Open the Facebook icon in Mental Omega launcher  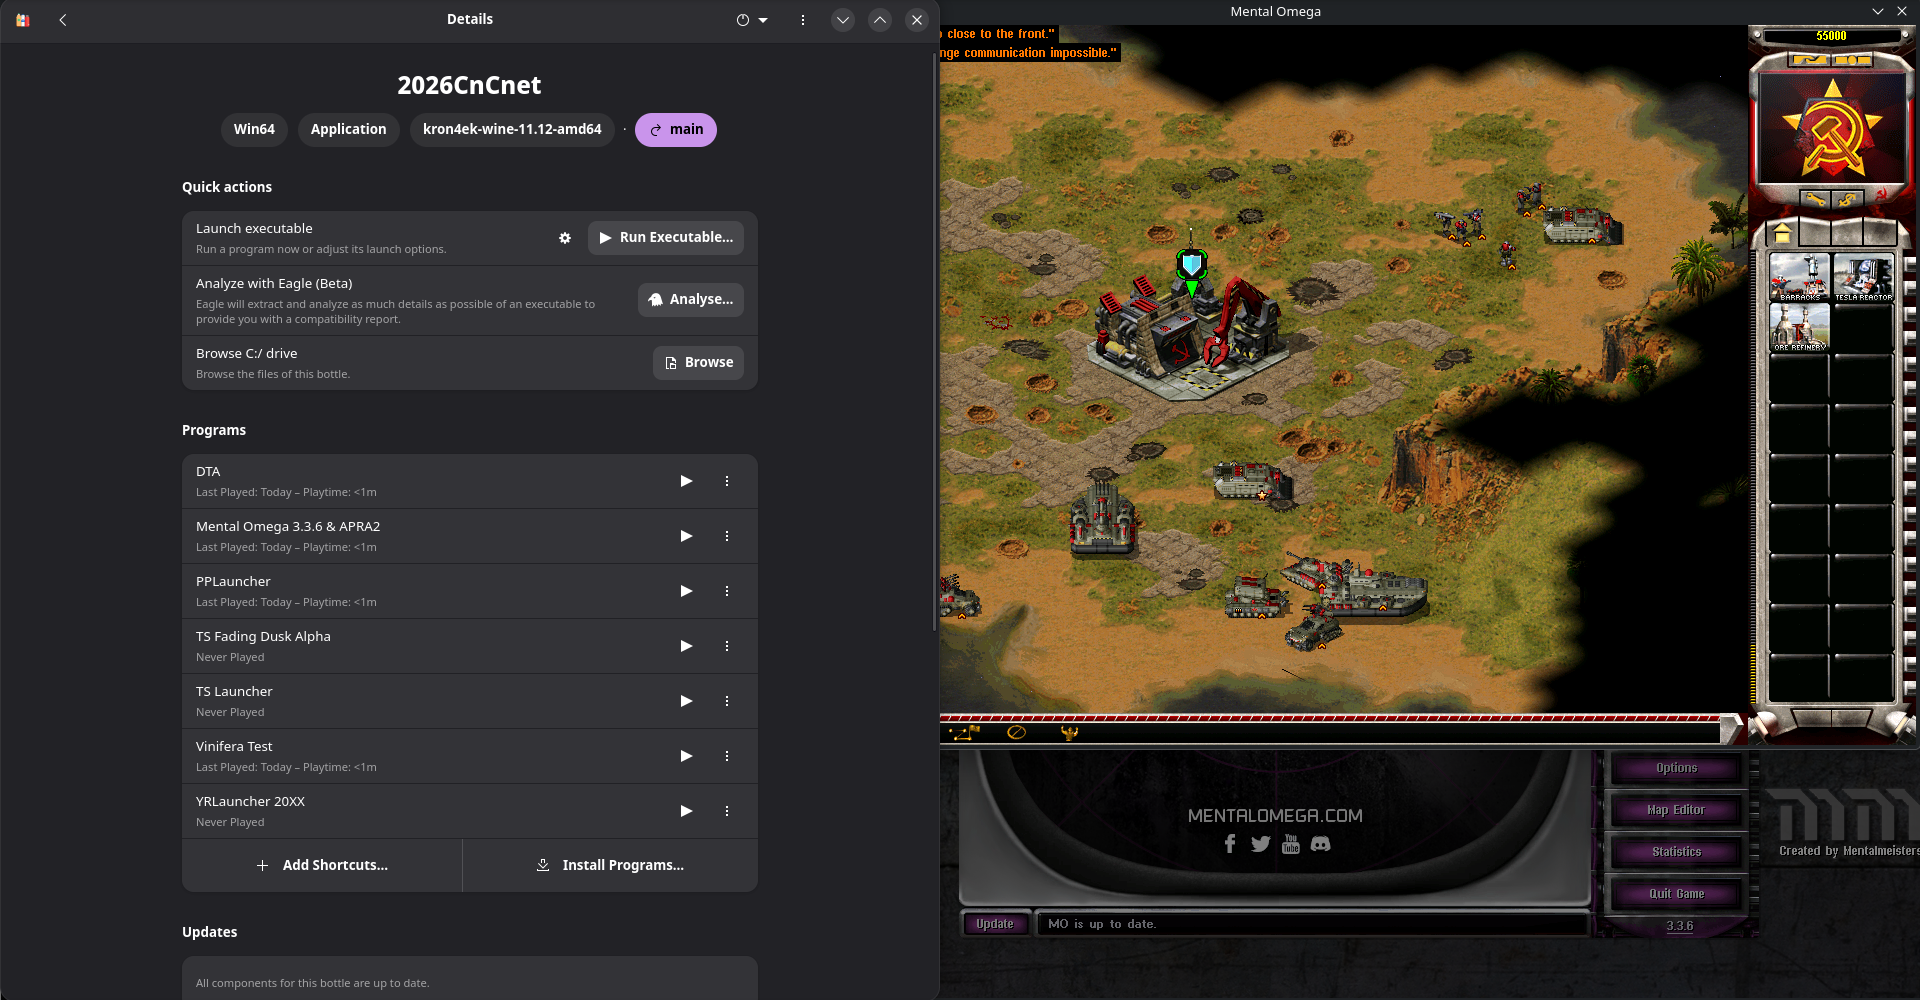point(1230,844)
